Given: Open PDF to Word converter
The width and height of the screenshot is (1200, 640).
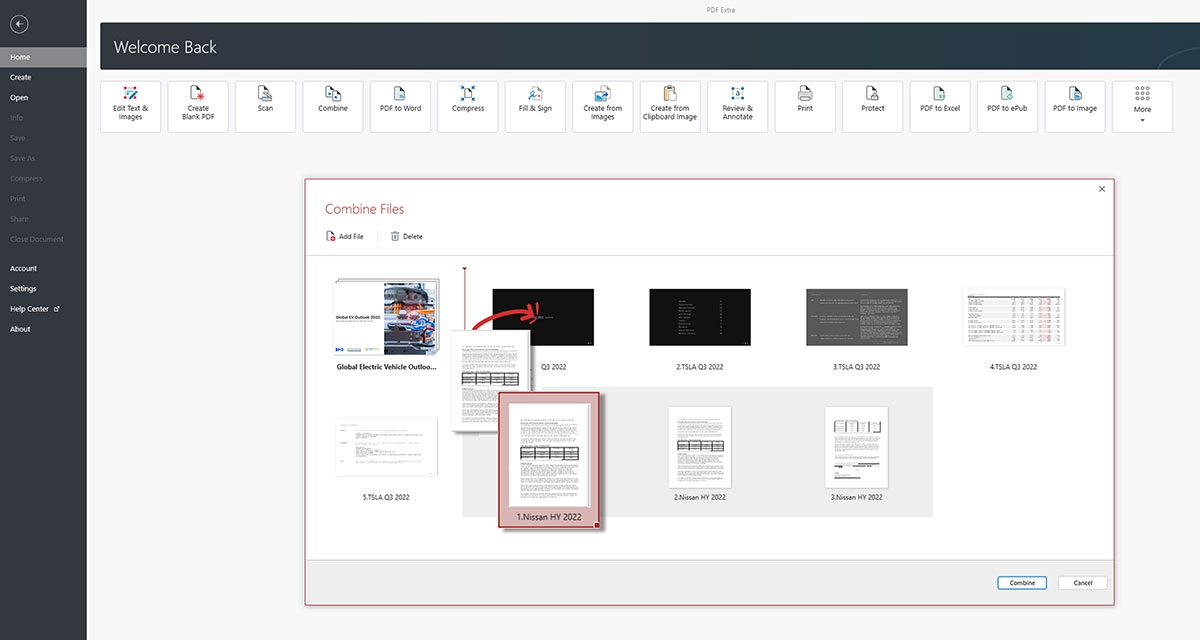Looking at the screenshot, I should tap(400, 106).
